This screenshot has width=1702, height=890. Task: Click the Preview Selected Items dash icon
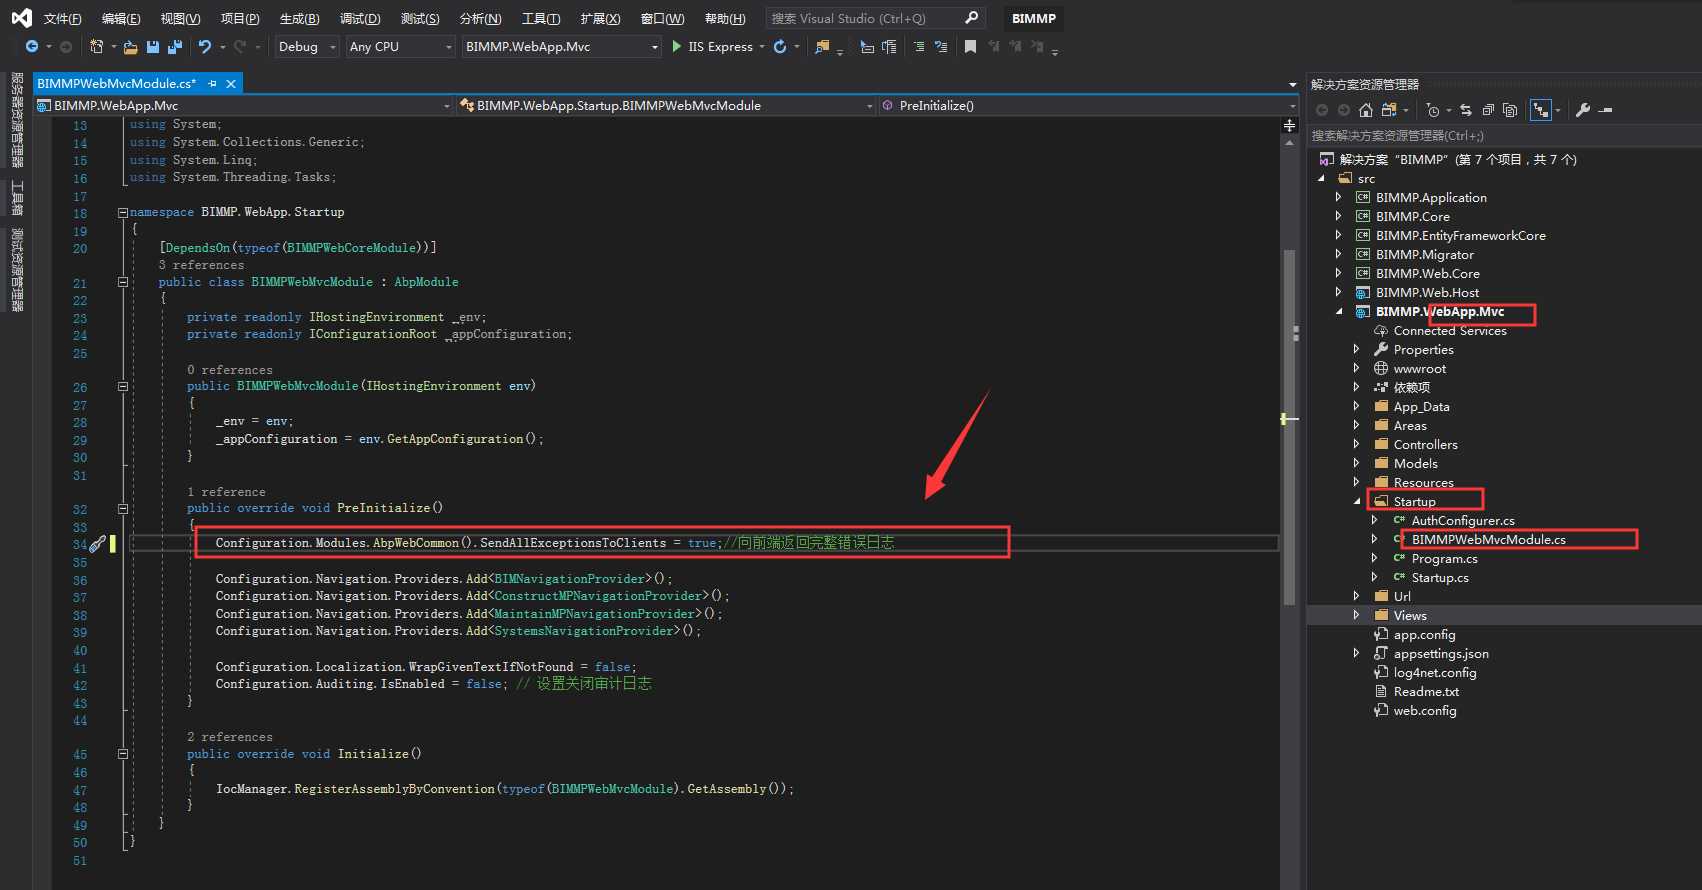[1606, 110]
